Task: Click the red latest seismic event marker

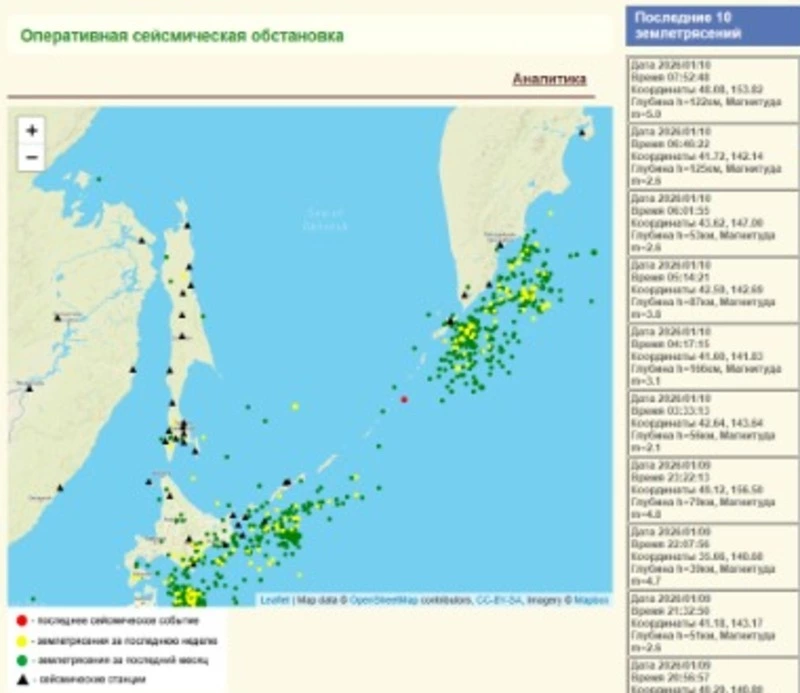Action: pos(404,399)
